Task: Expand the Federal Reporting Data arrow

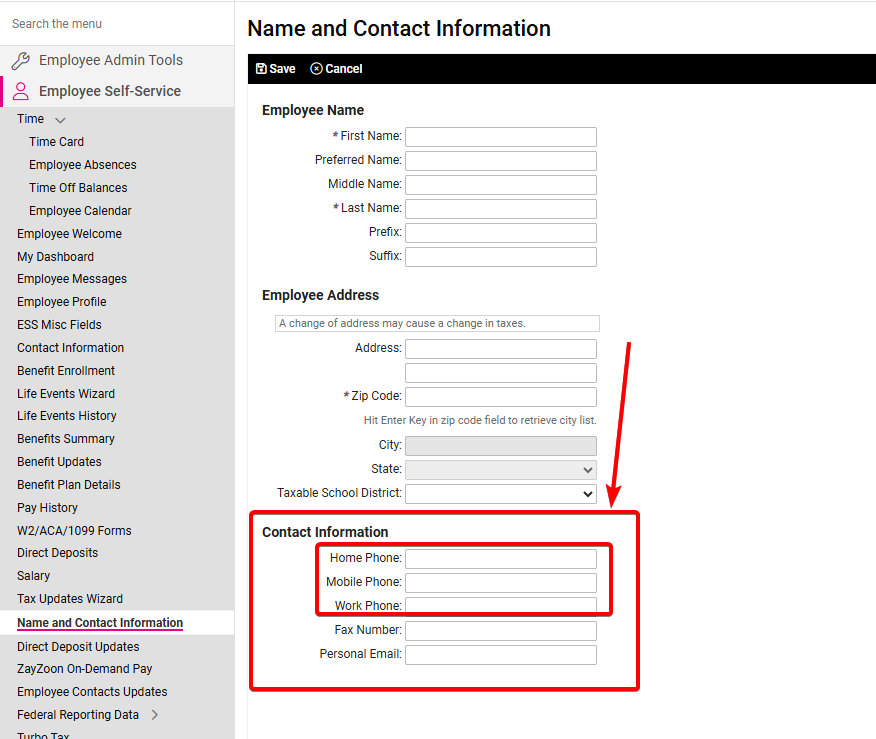Action: tap(155, 714)
